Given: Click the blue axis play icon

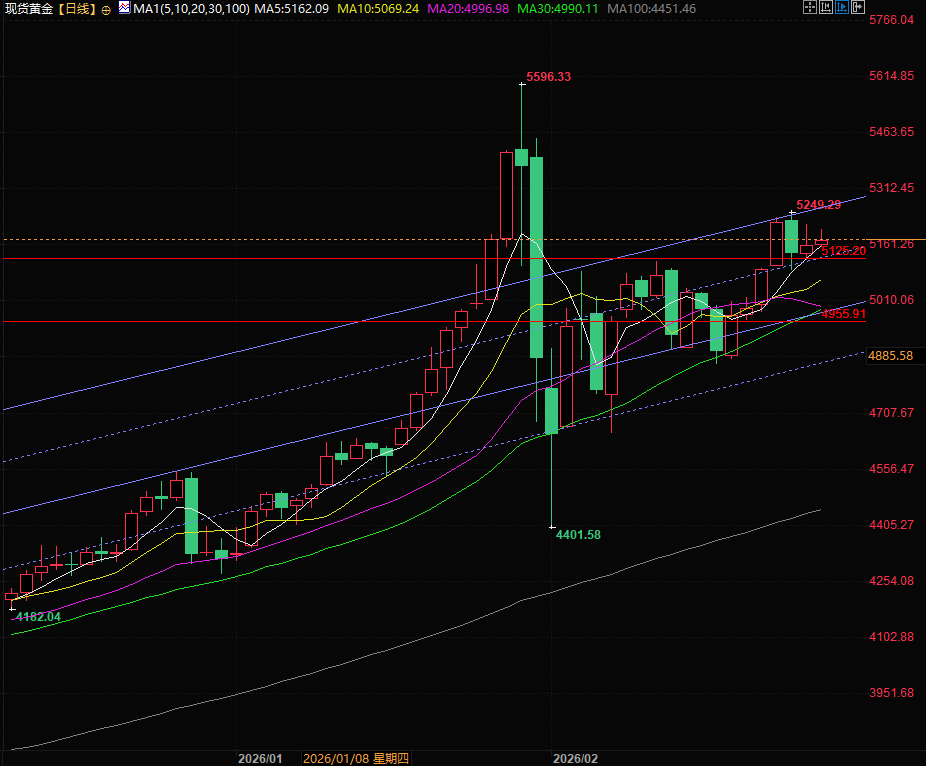Looking at the screenshot, I should [x=842, y=7].
